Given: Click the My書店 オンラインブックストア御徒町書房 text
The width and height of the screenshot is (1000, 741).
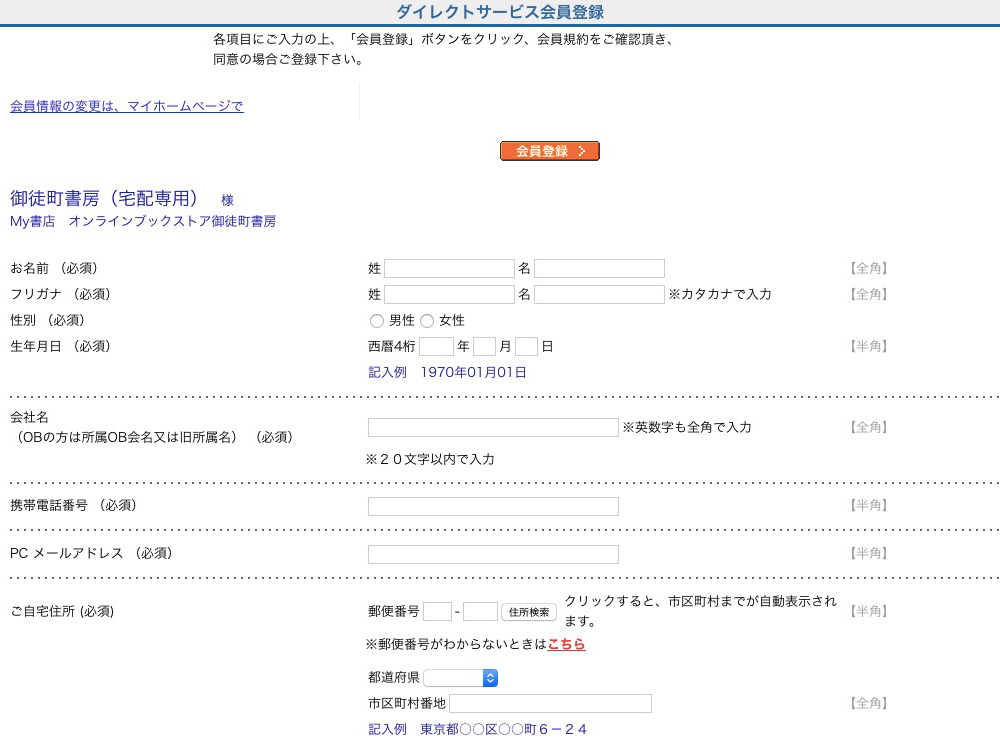Looking at the screenshot, I should pyautogui.click(x=143, y=221).
